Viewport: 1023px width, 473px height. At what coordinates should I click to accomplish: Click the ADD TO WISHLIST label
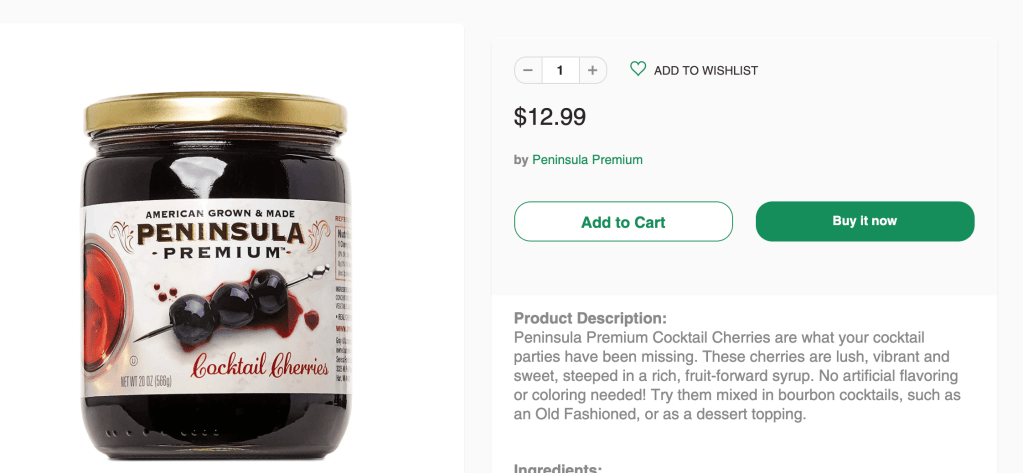click(706, 71)
